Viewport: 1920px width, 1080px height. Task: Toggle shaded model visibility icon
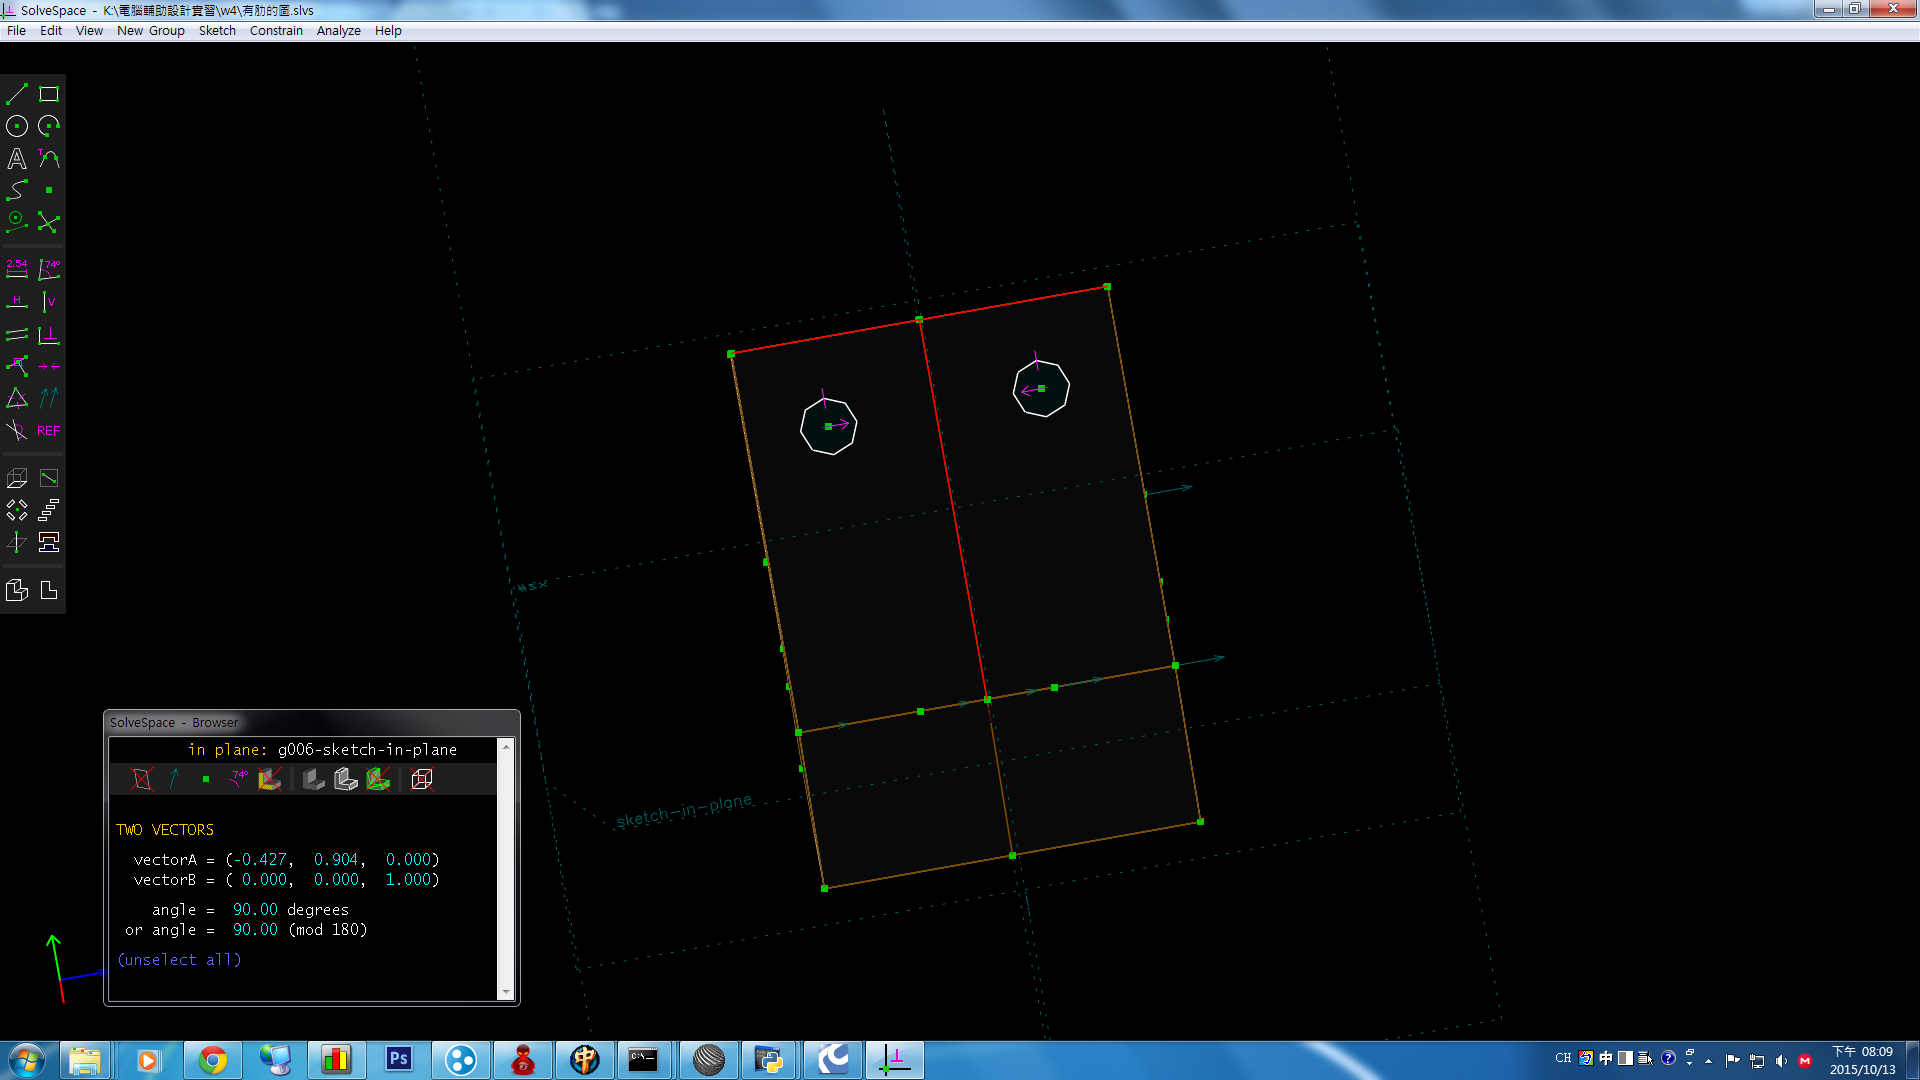[x=313, y=779]
